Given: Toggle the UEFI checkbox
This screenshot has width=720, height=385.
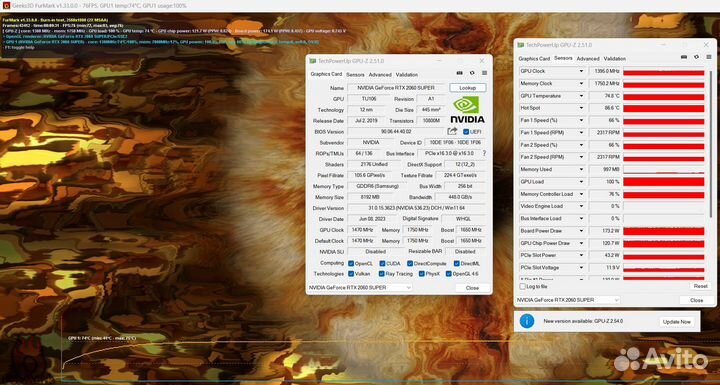Looking at the screenshot, I should [x=466, y=132].
